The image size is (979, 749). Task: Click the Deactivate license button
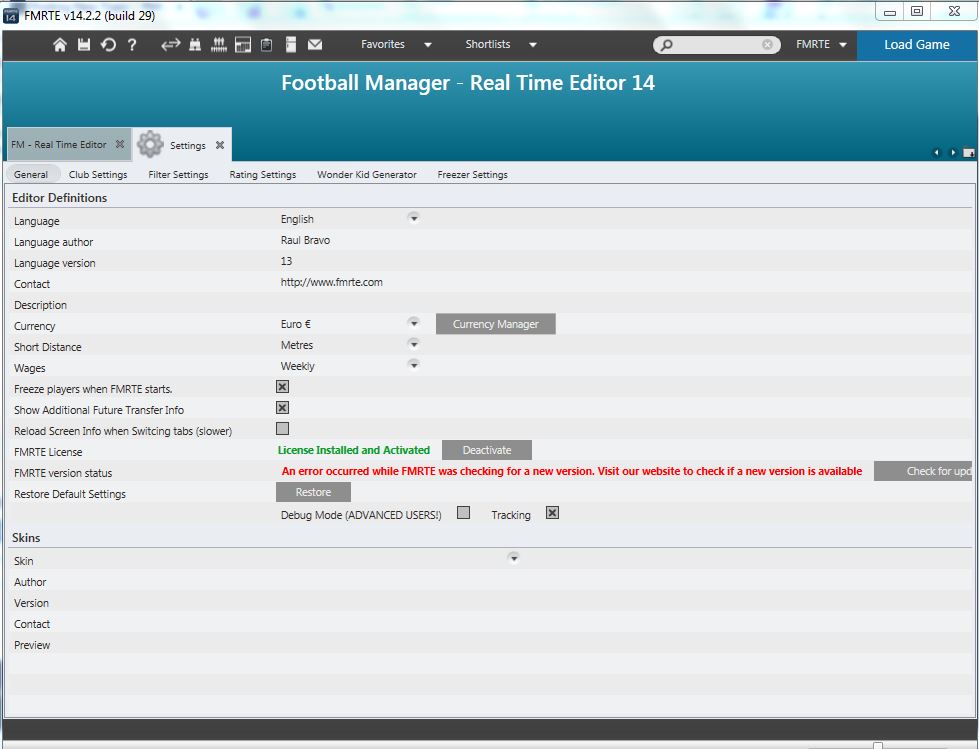click(487, 450)
